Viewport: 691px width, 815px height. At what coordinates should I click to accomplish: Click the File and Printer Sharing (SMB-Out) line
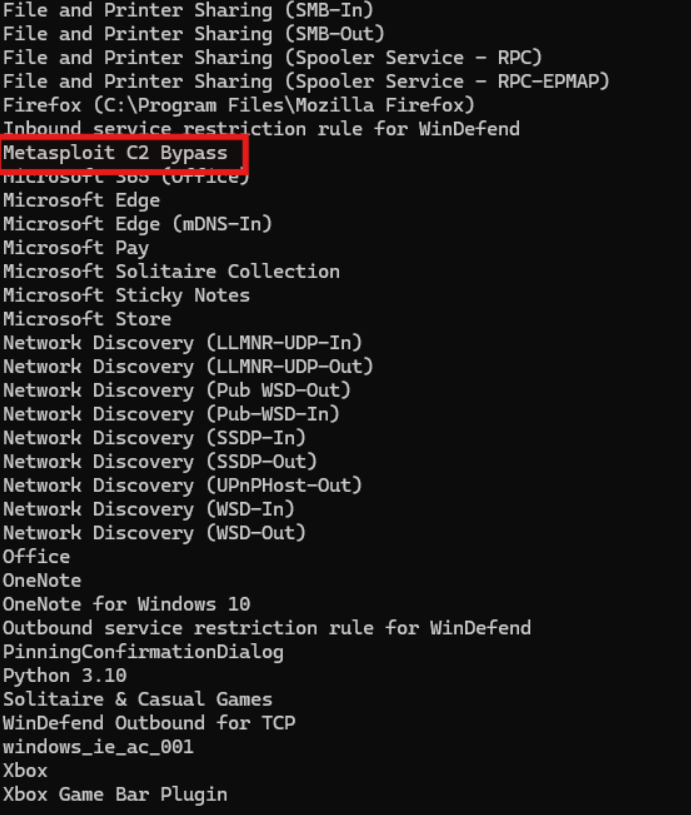pyautogui.click(x=194, y=33)
